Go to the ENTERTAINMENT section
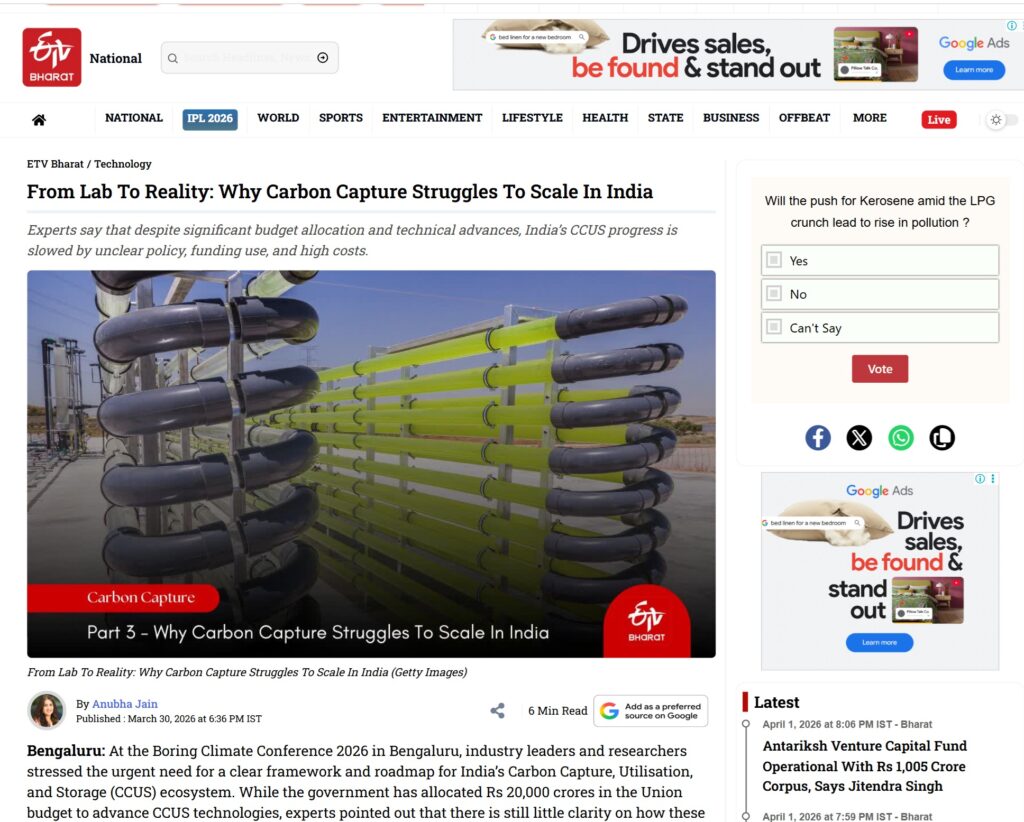This screenshot has width=1024, height=822. click(432, 118)
